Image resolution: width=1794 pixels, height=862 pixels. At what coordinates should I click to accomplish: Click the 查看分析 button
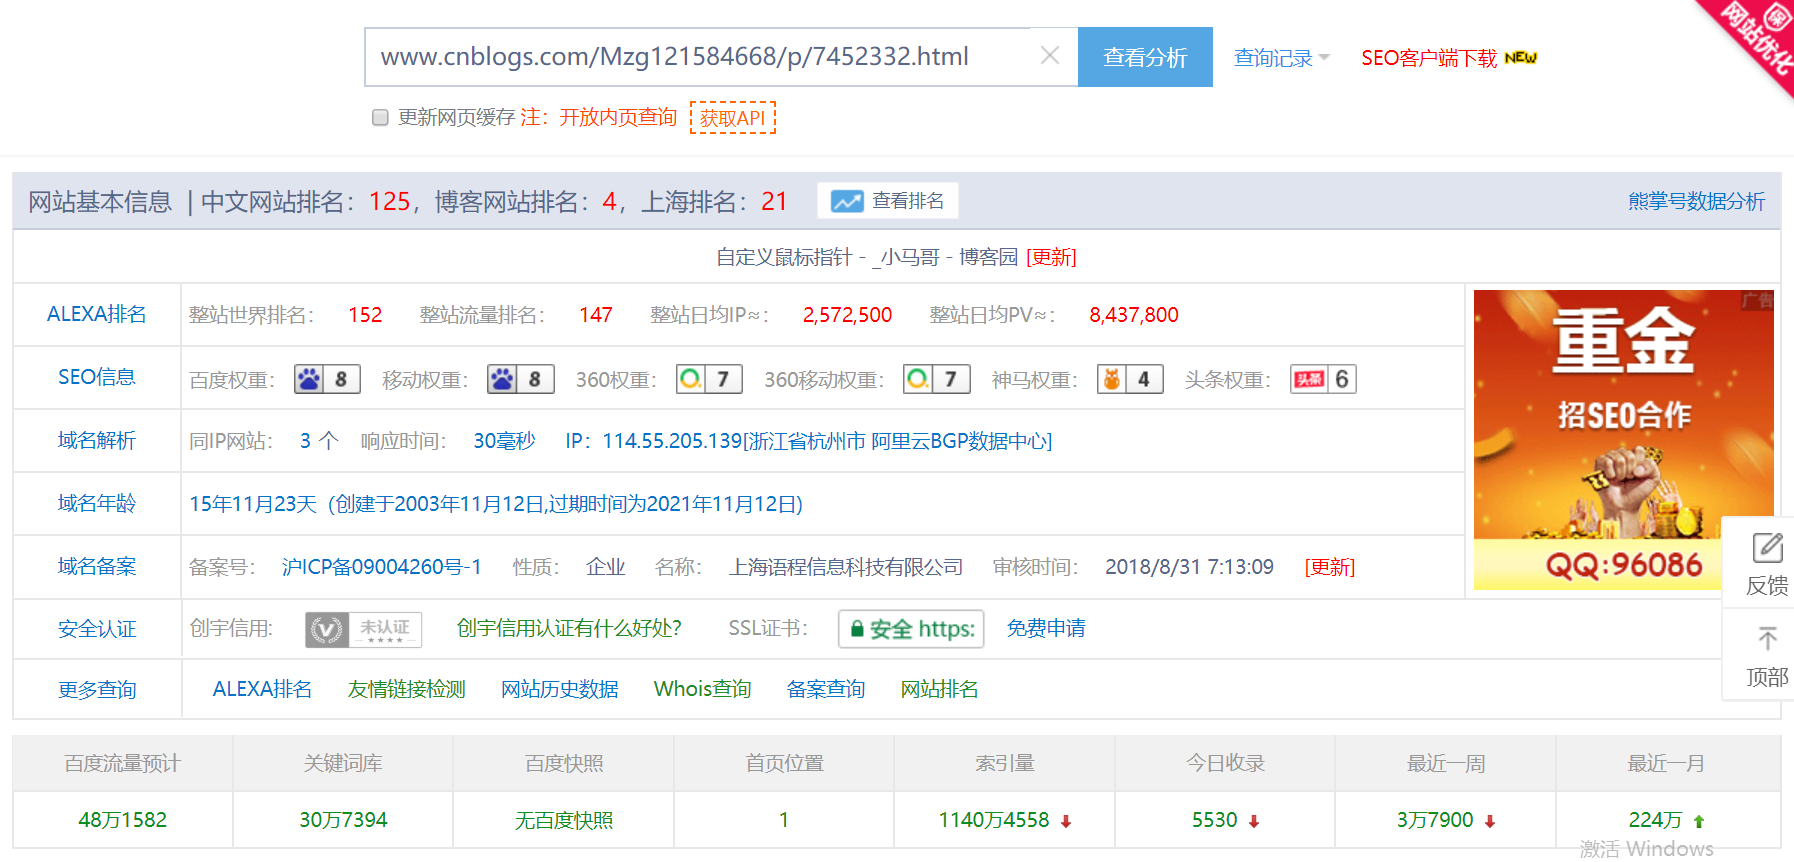point(1145,57)
